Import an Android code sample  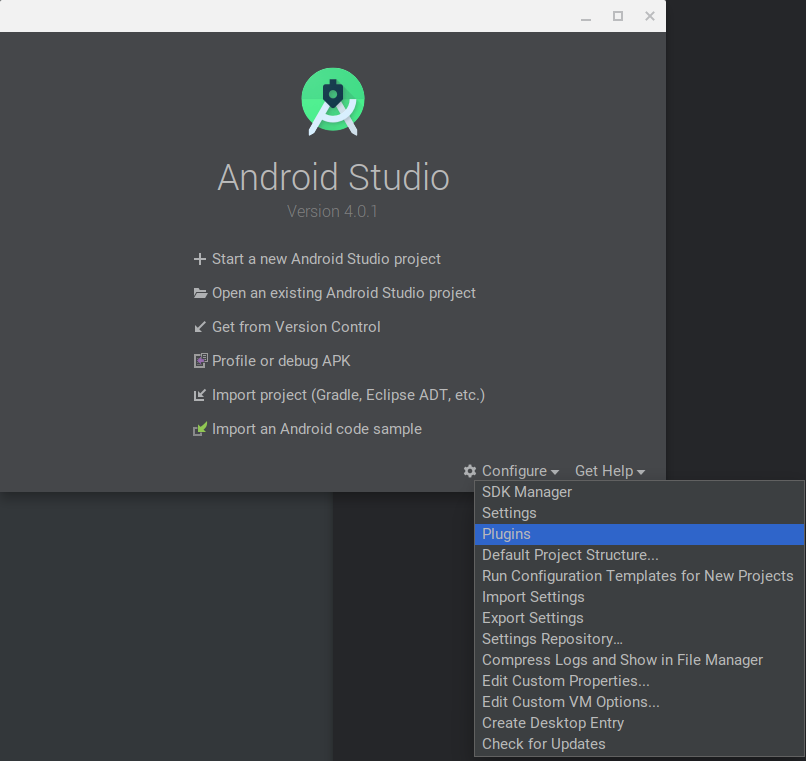coord(317,429)
